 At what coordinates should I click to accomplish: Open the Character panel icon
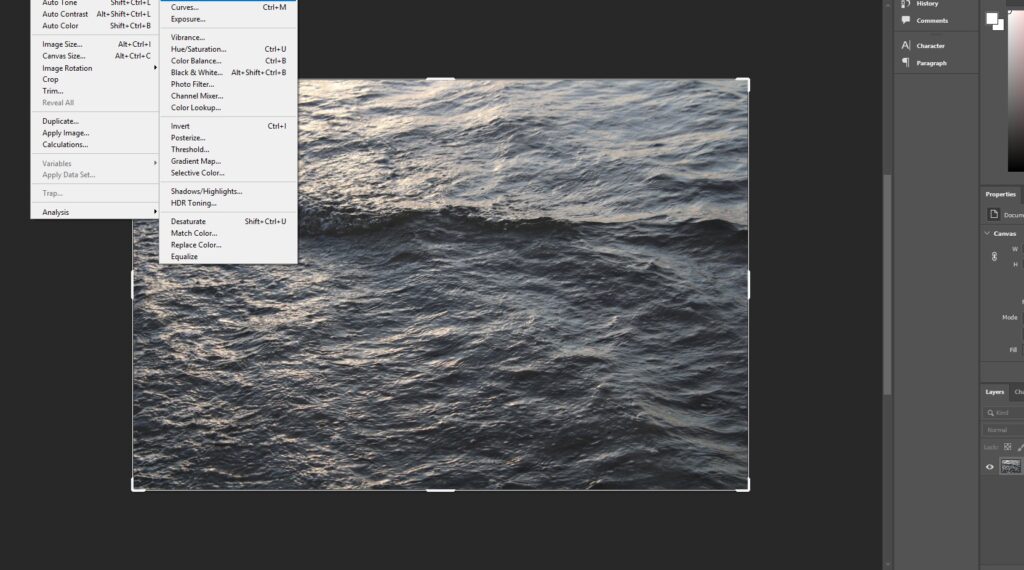click(906, 46)
